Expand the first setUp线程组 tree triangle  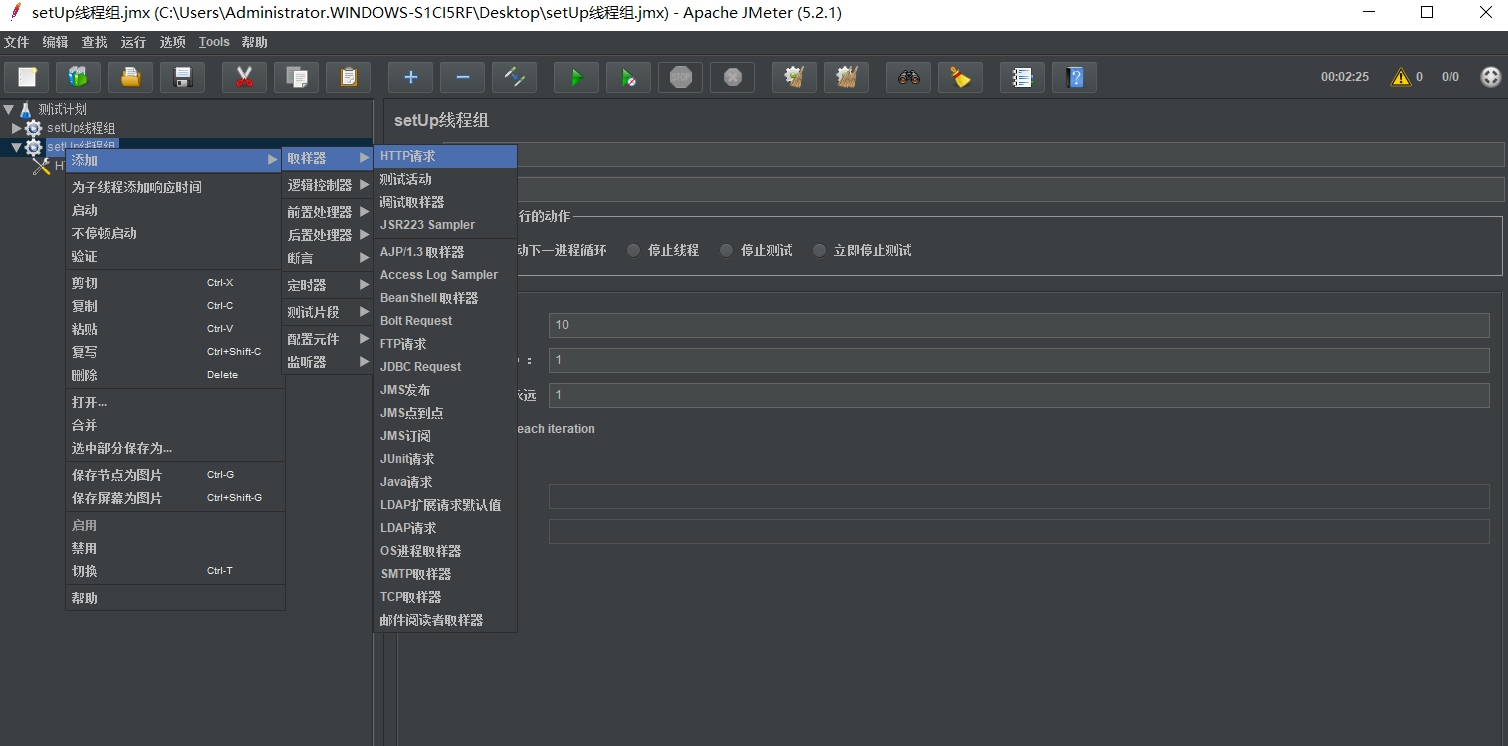click(x=16, y=128)
